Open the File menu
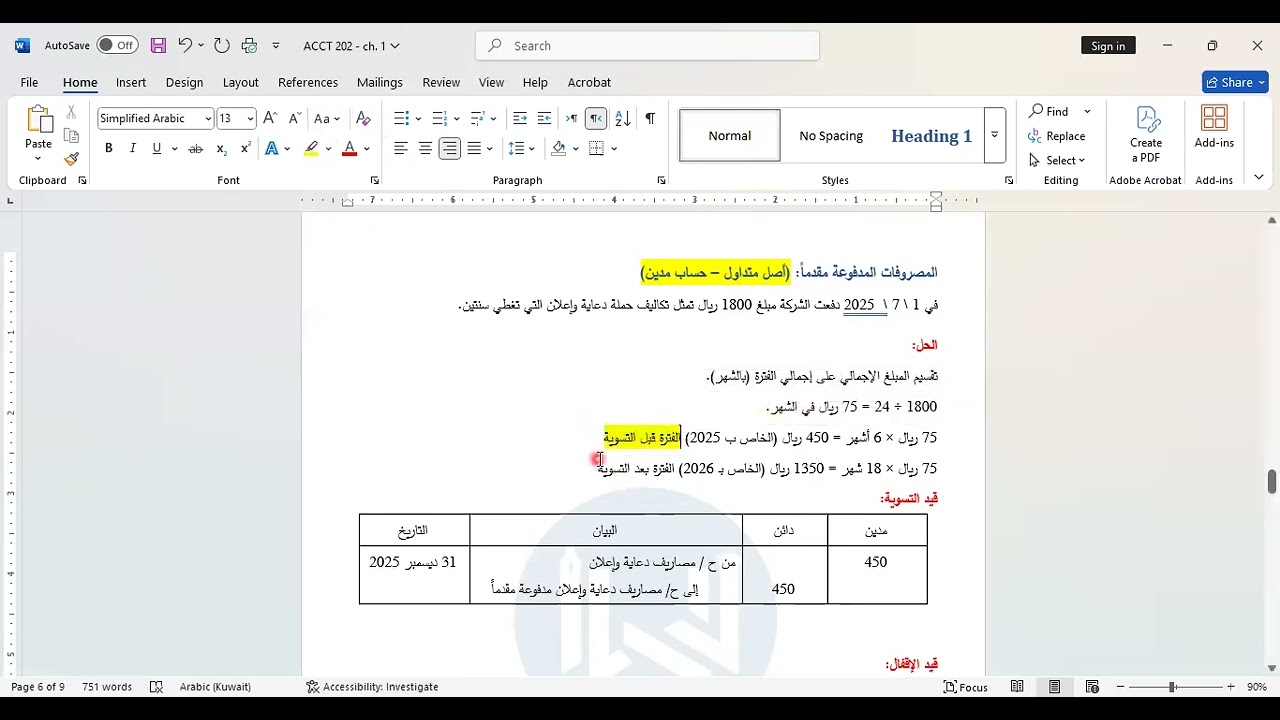This screenshot has width=1280, height=720. (x=29, y=82)
